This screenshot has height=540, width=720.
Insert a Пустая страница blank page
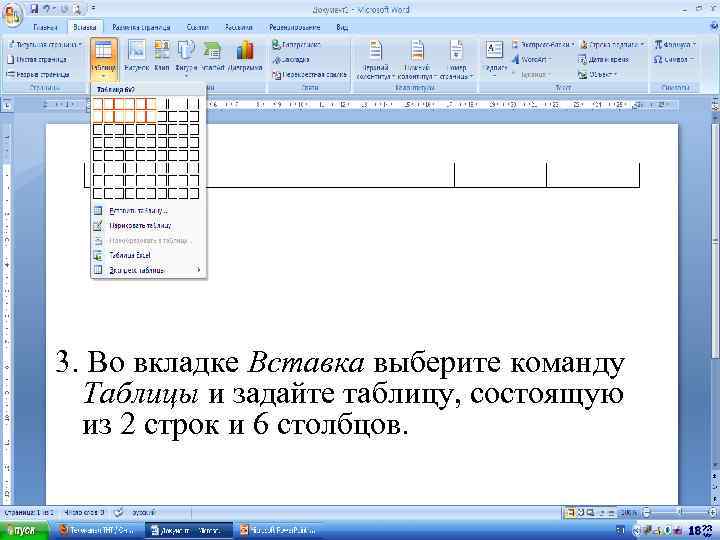37,59
